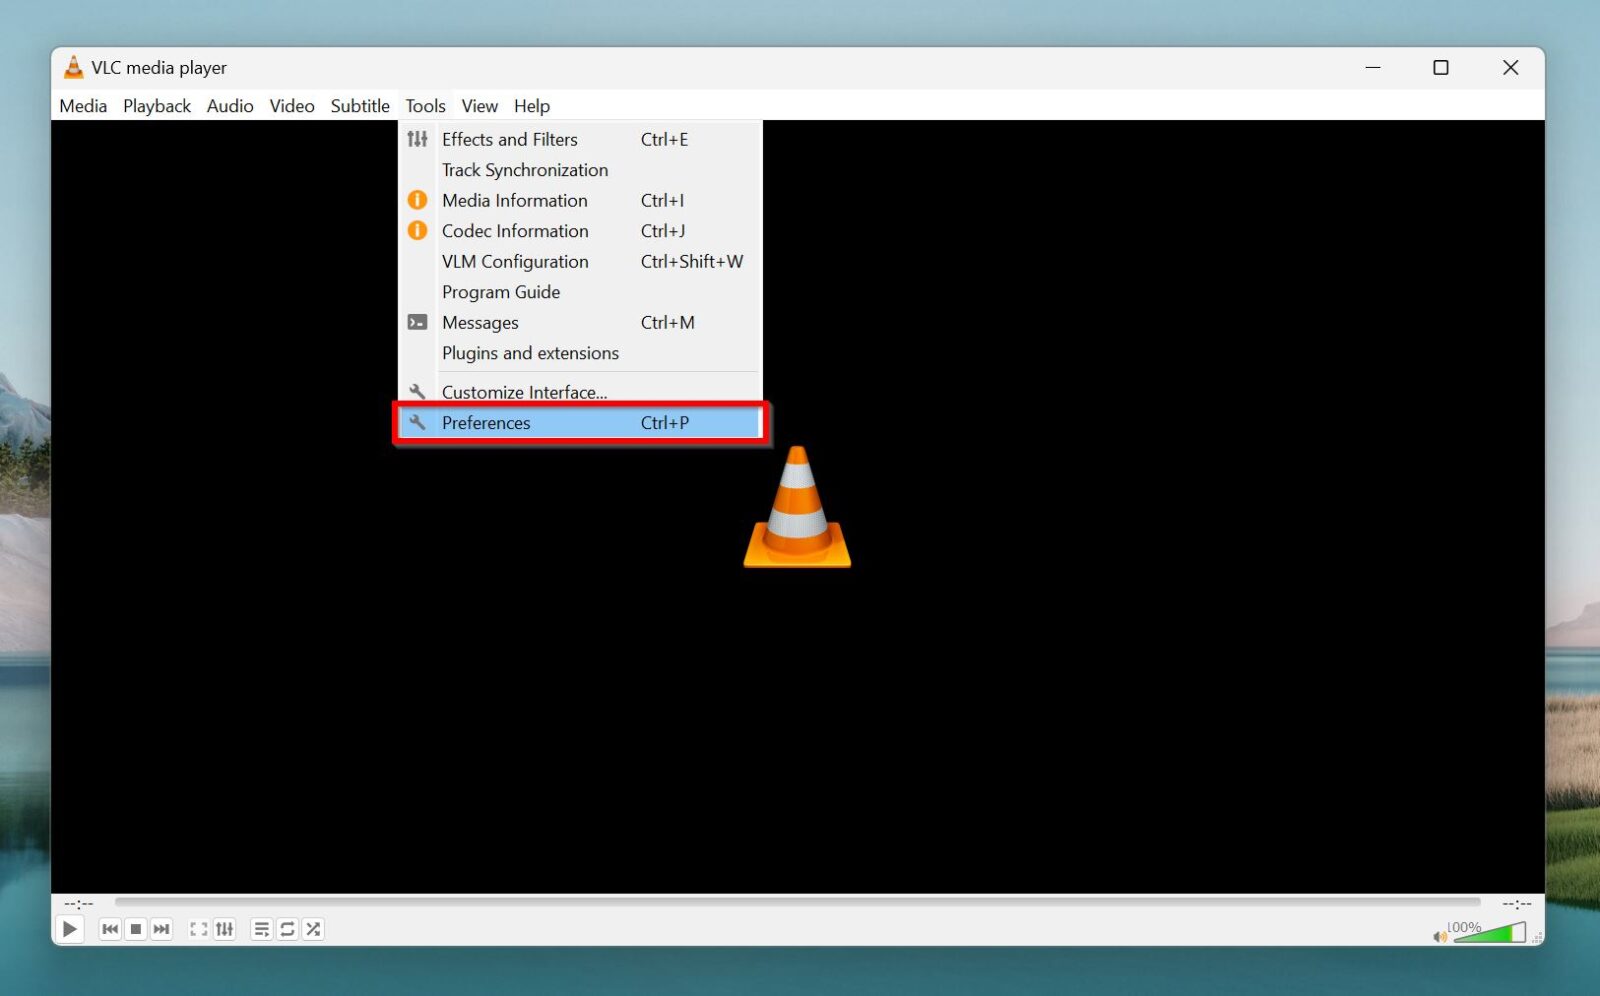Select the Next media icon
Screen dimensions: 1600x996
pyautogui.click(x=161, y=928)
